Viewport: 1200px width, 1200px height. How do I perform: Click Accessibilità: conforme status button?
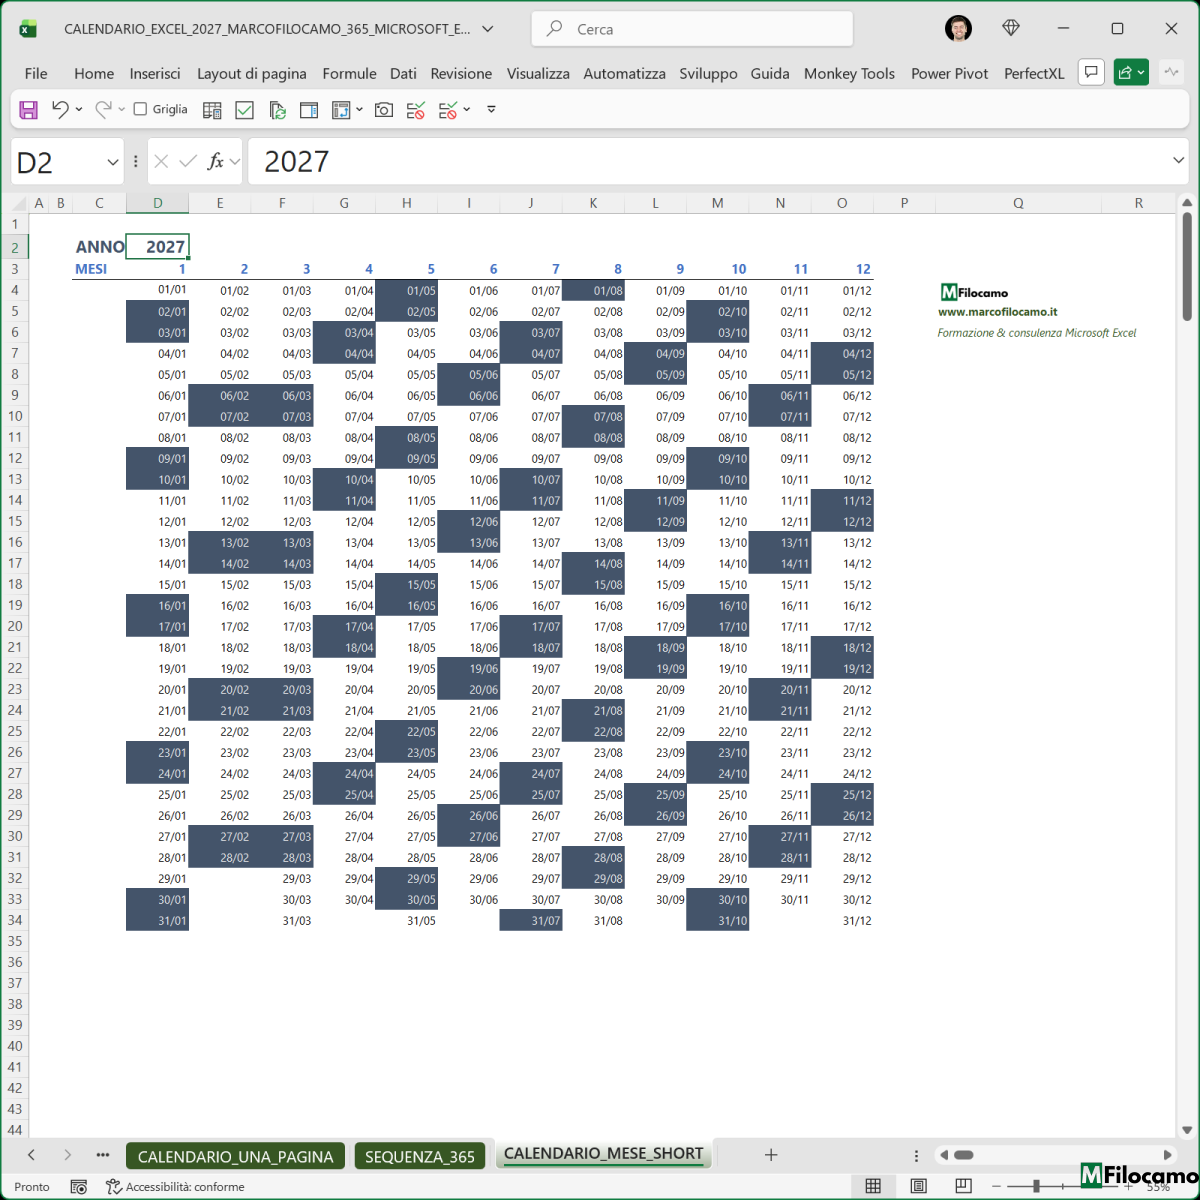[176, 1187]
